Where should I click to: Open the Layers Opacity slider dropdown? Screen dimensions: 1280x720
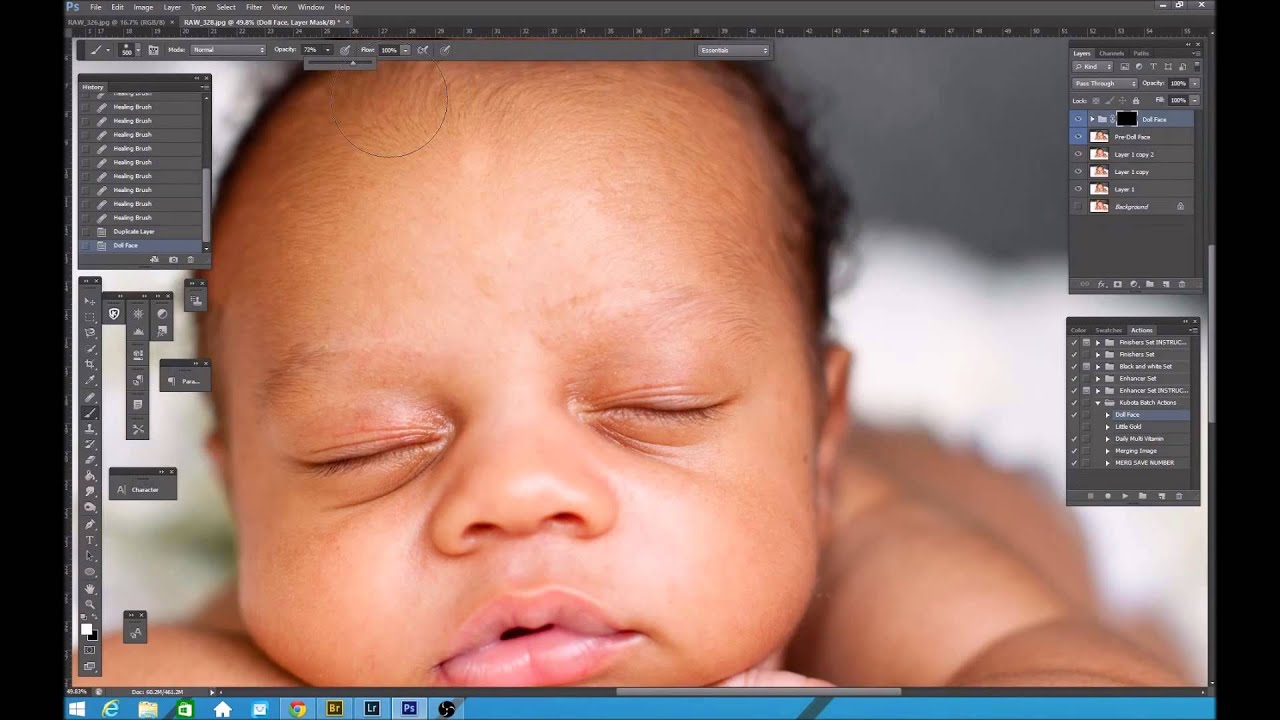pyautogui.click(x=1194, y=83)
